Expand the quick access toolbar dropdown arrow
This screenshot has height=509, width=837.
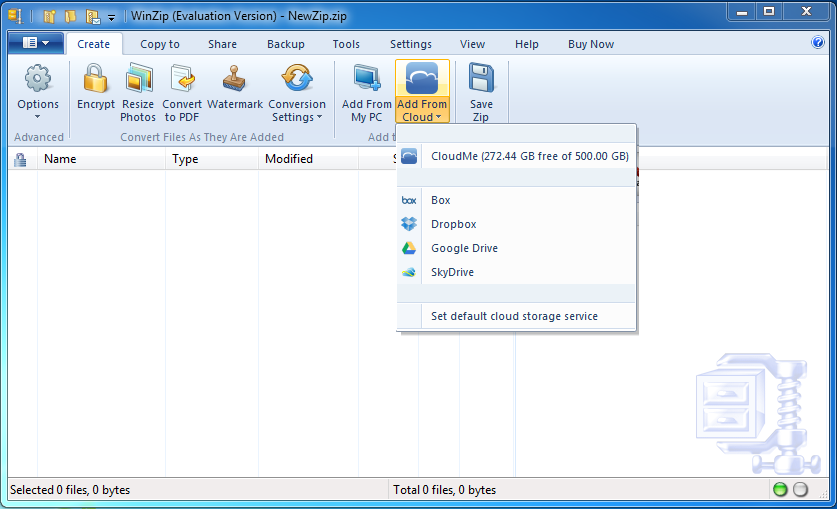point(112,18)
